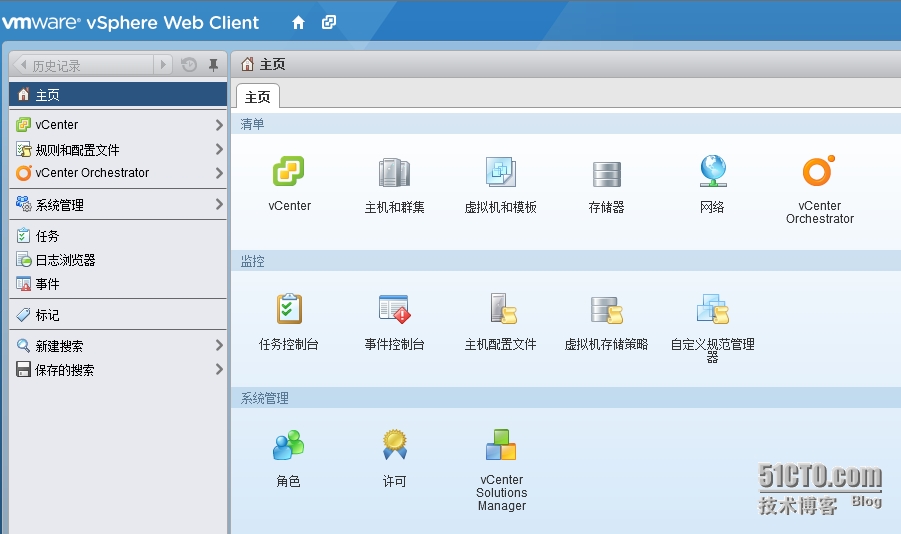Open the 虚拟机和模板 icon
This screenshot has width=901, height=534.
pyautogui.click(x=500, y=172)
